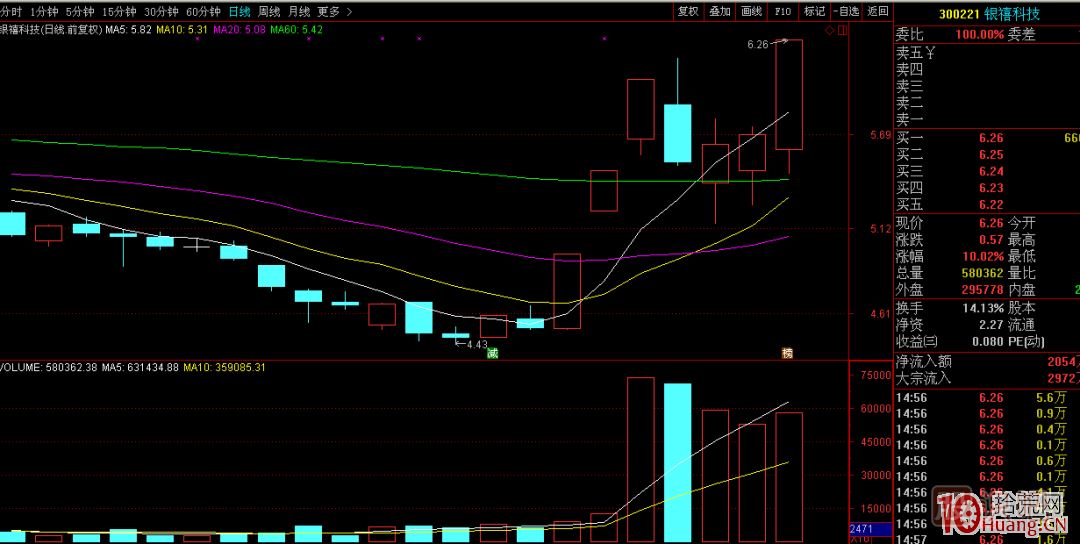The image size is (1080, 544).
Task: Click the 300221 银禧科技 stock title
Action: [989, 14]
